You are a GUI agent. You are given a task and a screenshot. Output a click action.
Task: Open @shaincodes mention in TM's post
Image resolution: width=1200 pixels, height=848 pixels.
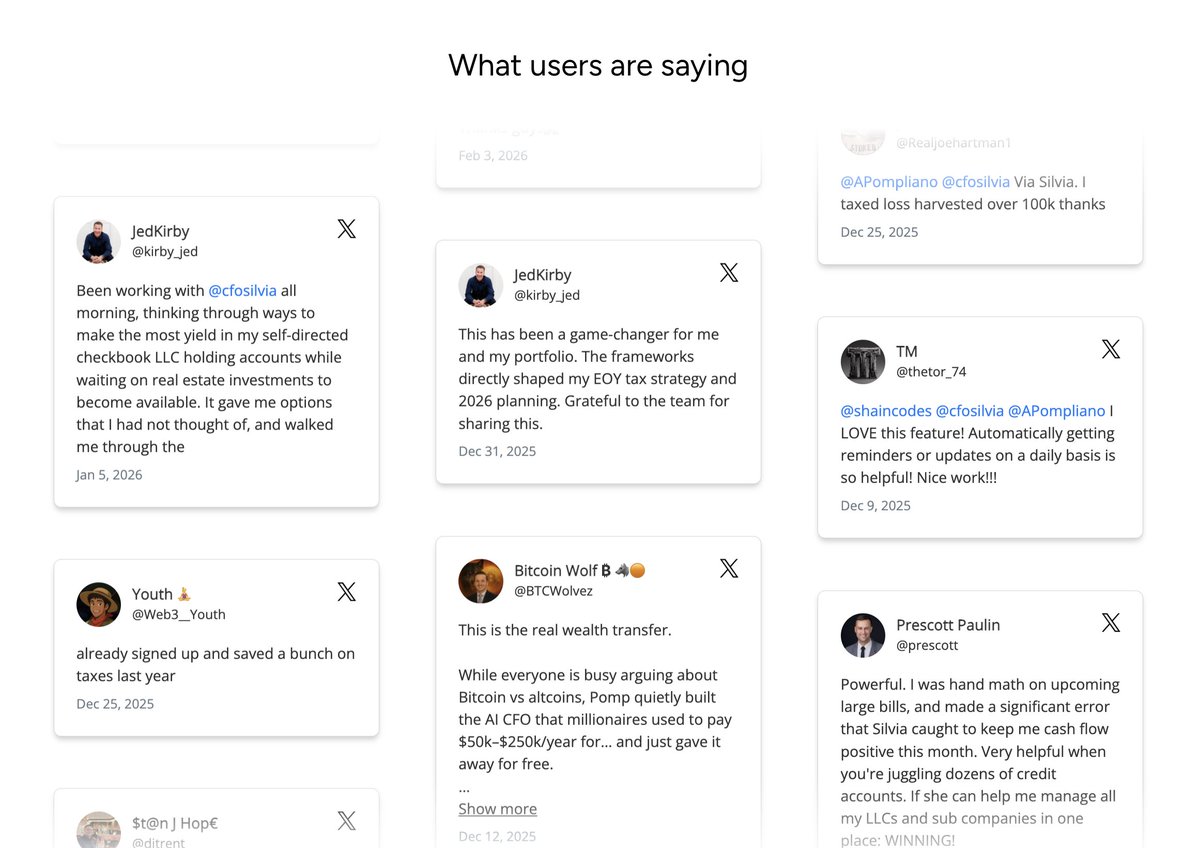885,411
